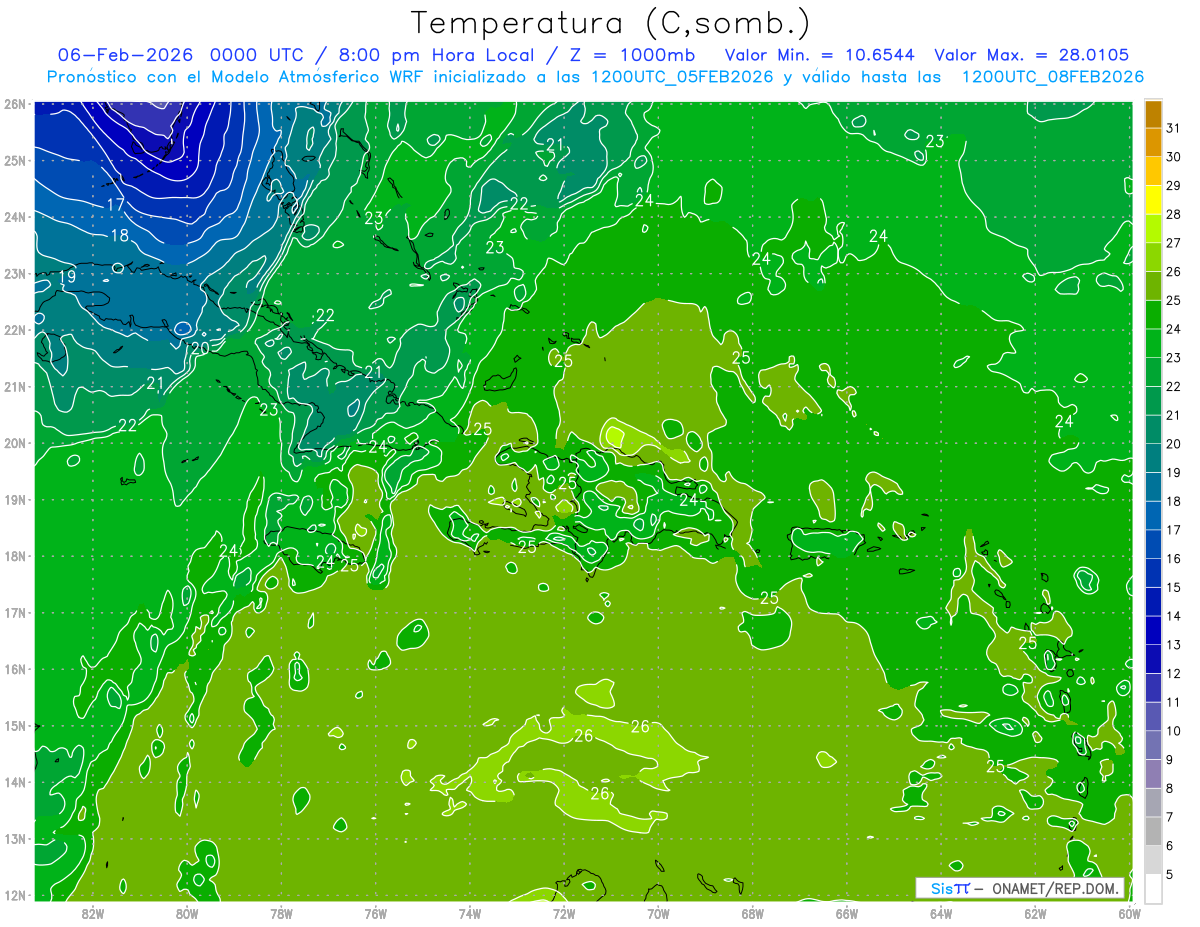The height and width of the screenshot is (927, 1200).
Task: Click the '8' value on the color scale
Action: click(x=1170, y=789)
